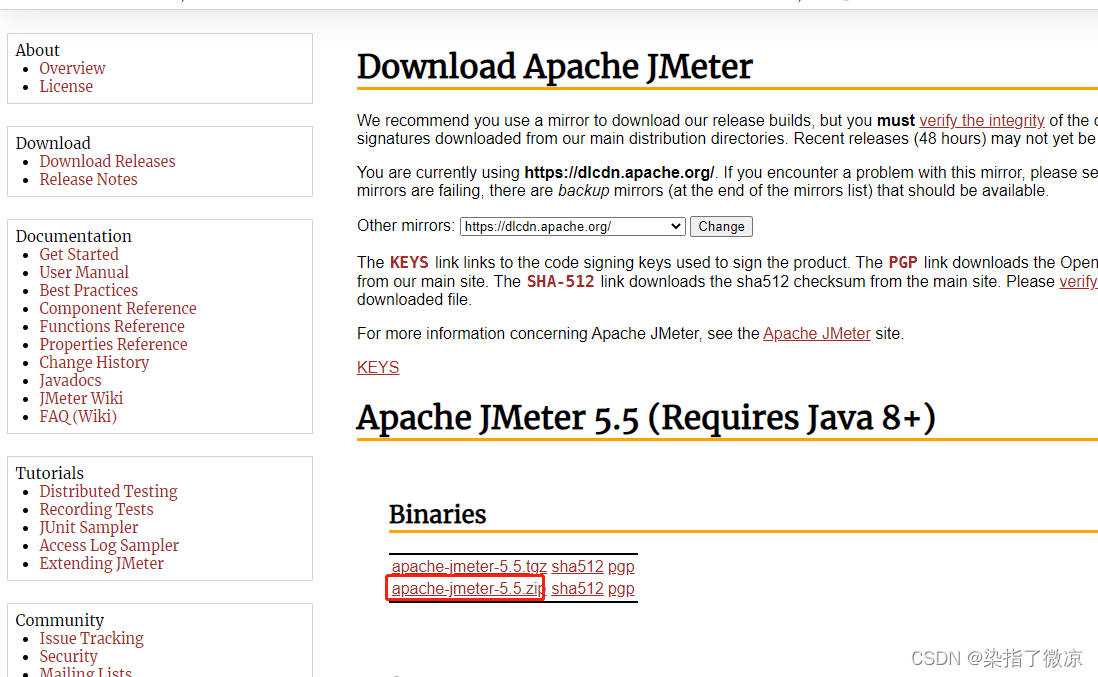Download apache-jmeter-5.5.tgz binary
The height and width of the screenshot is (677, 1098).
click(x=469, y=566)
